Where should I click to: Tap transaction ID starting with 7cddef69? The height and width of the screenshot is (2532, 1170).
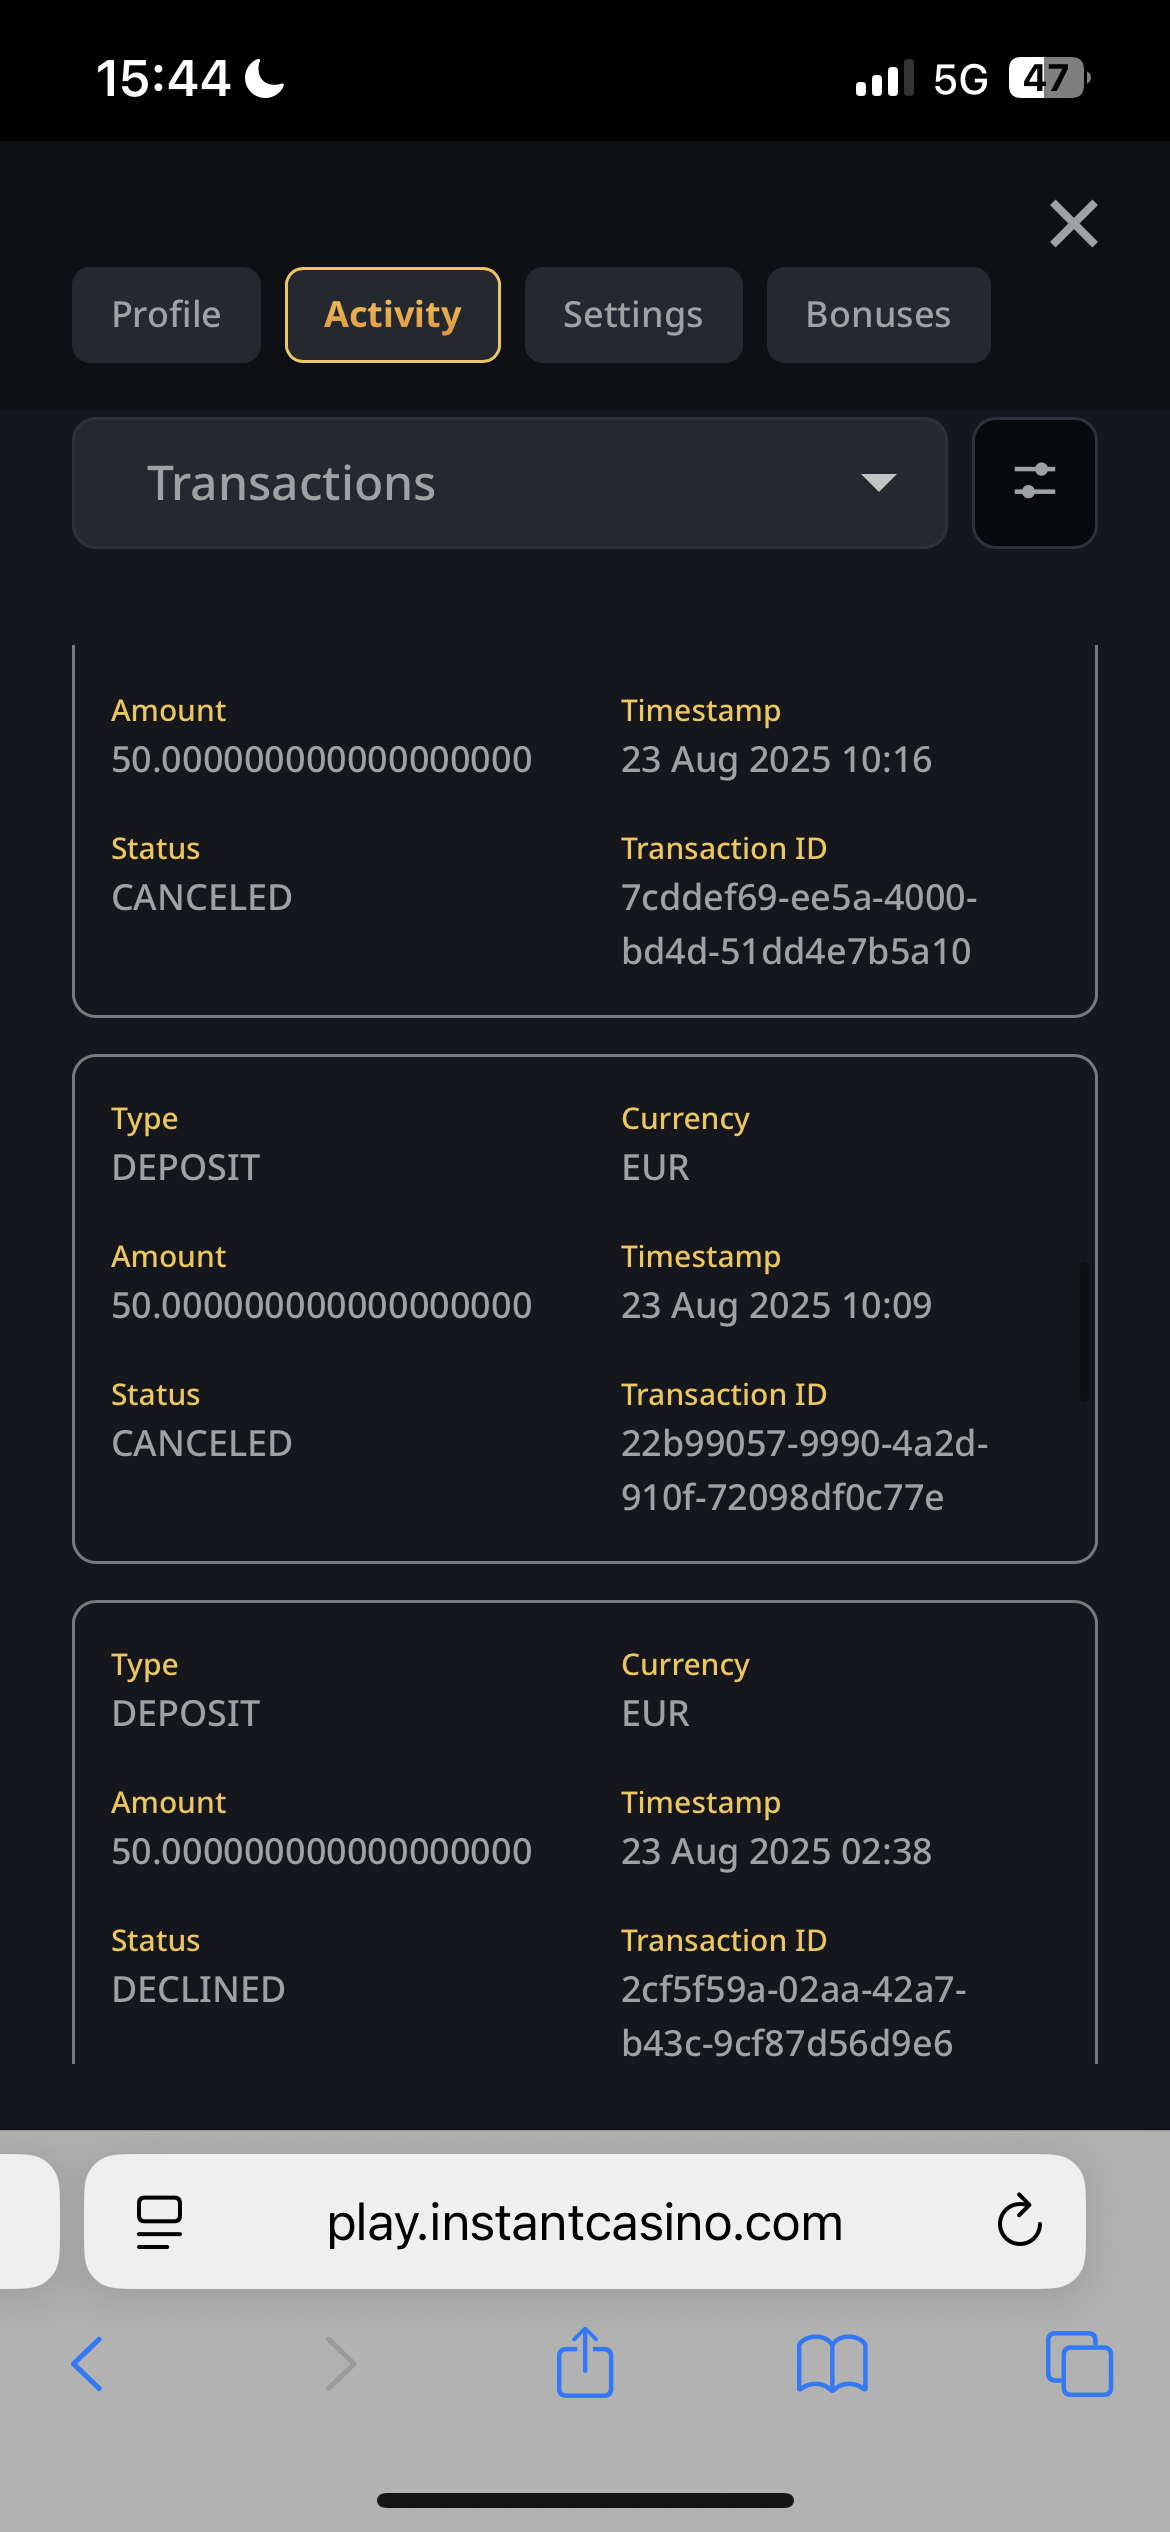point(798,924)
